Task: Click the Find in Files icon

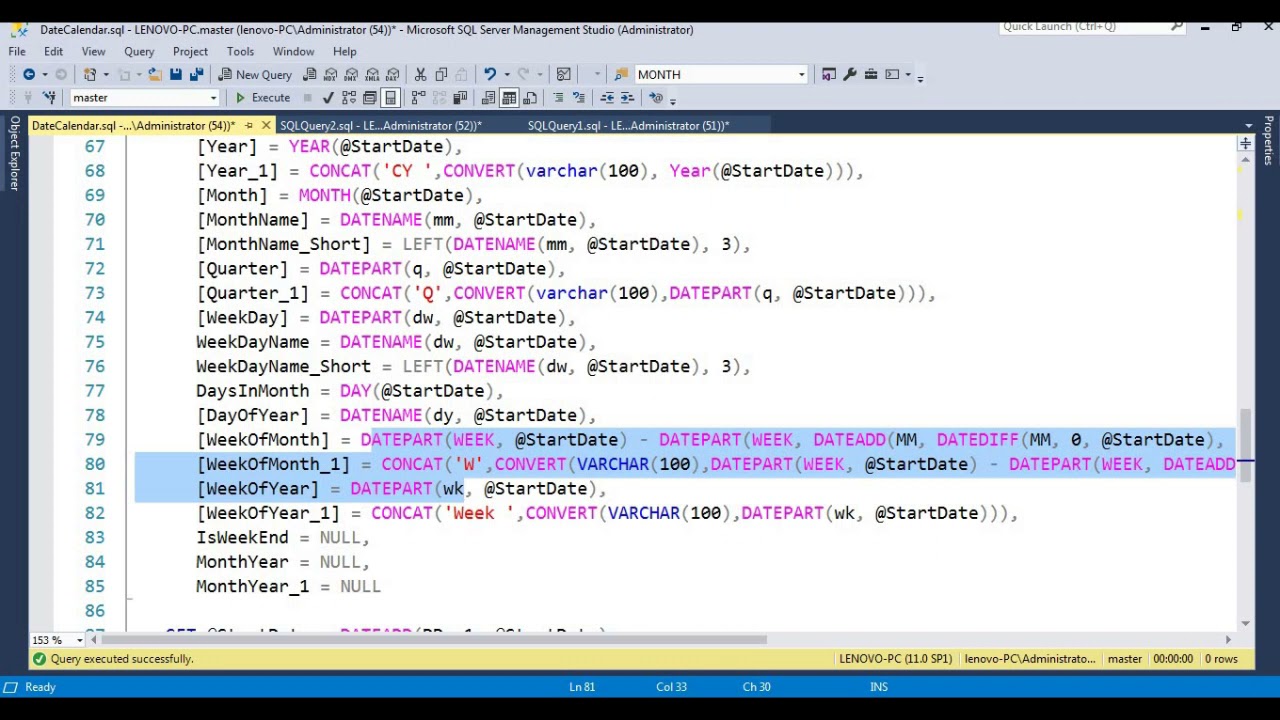Action: [620, 74]
